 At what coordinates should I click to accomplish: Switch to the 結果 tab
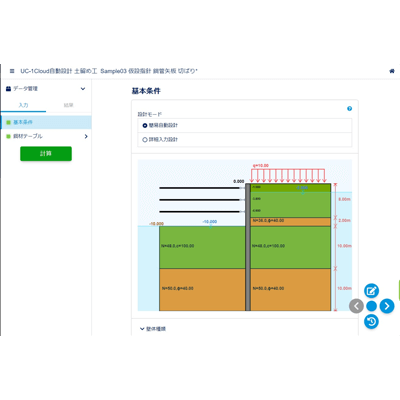point(68,105)
